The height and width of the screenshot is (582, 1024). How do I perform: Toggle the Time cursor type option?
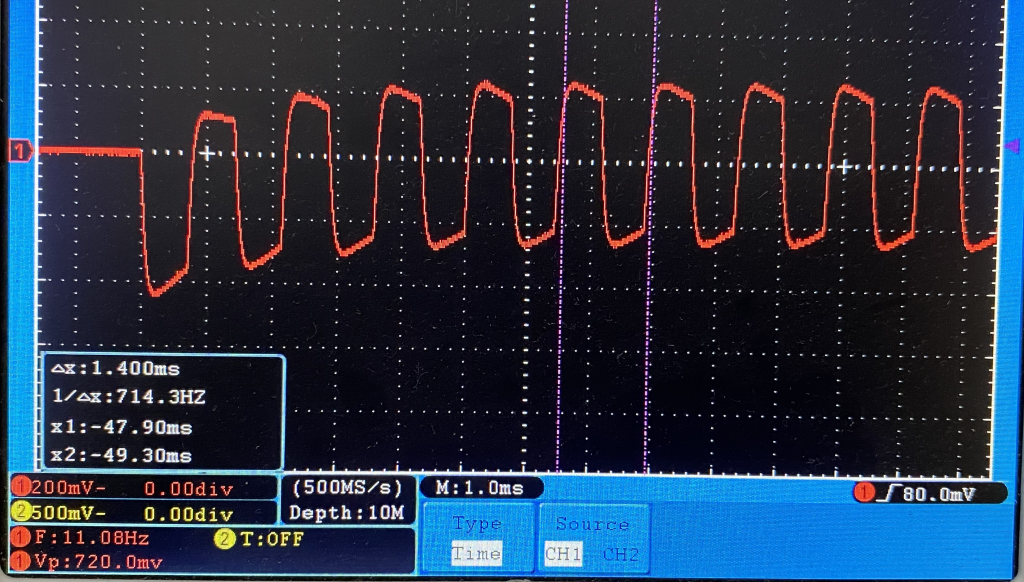pos(475,553)
